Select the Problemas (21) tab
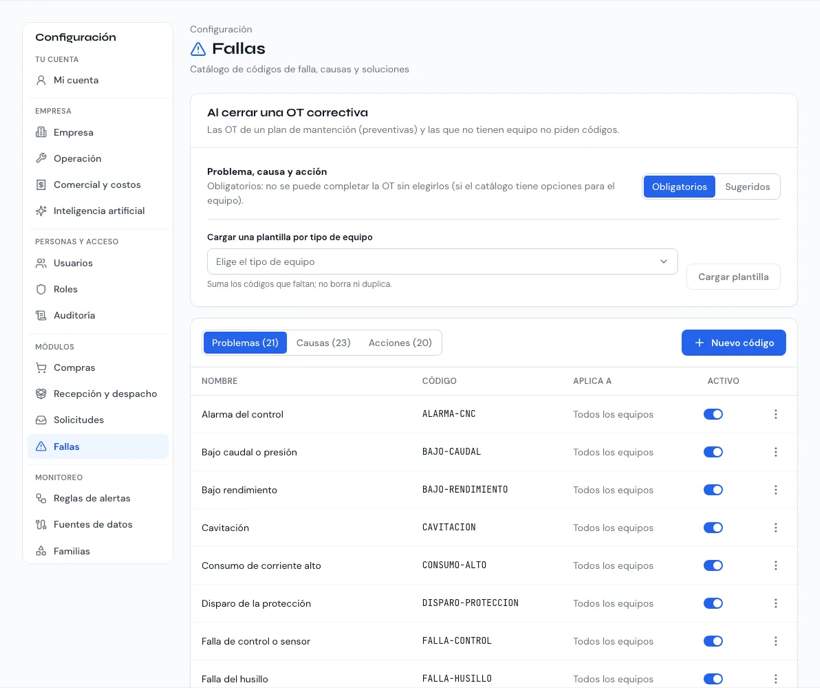Viewport: 820px width, 688px height. [245, 342]
